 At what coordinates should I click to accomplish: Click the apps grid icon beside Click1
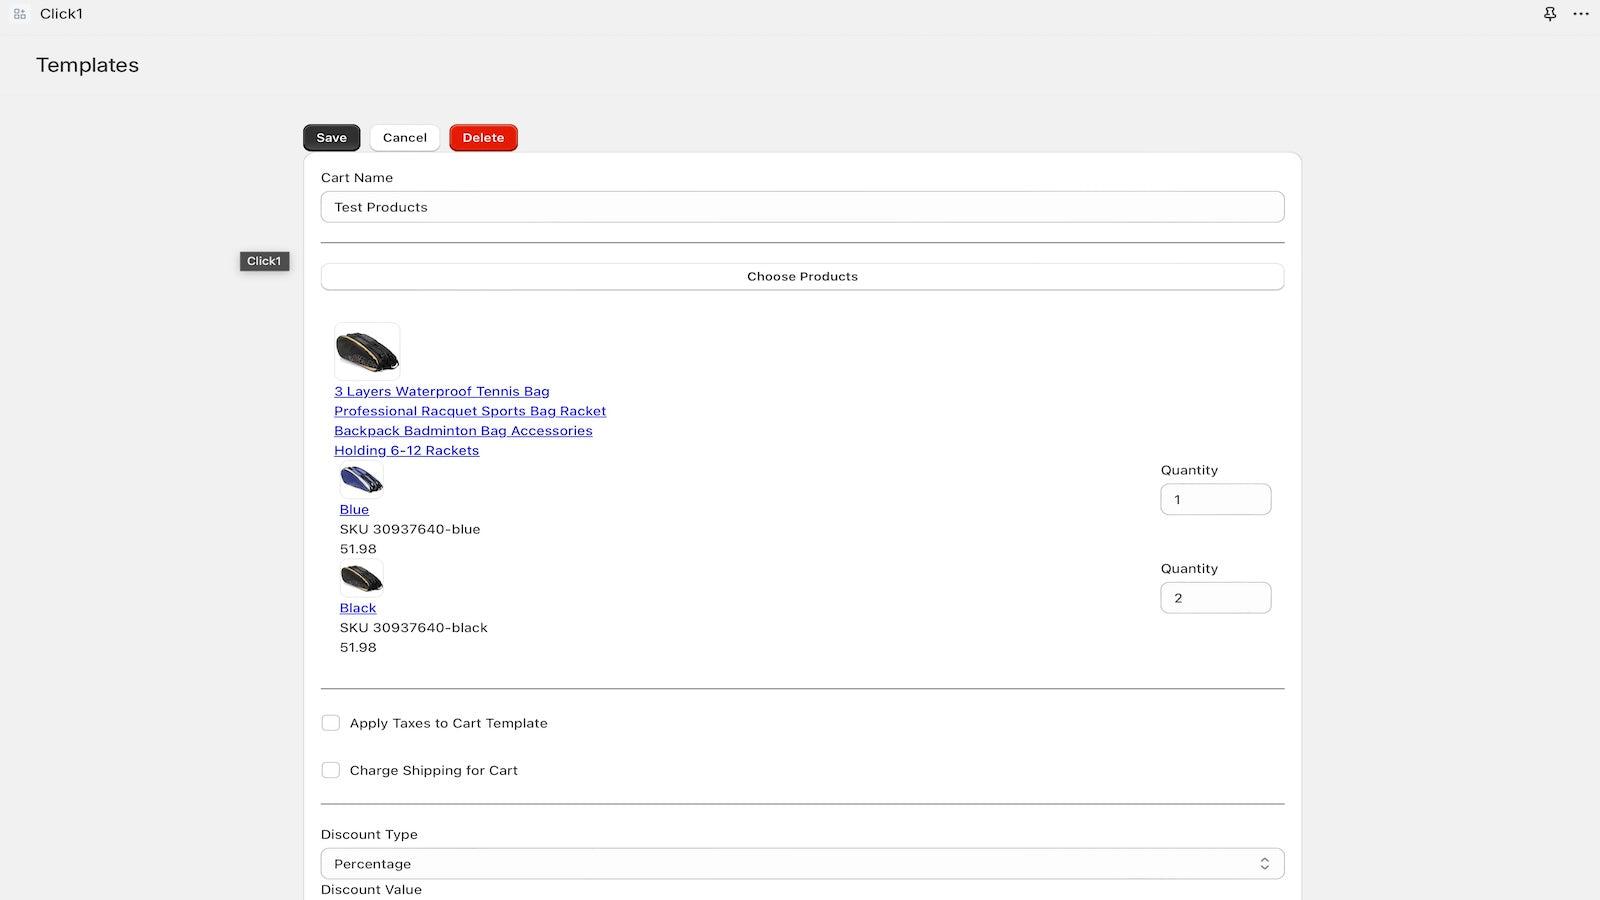pos(17,13)
